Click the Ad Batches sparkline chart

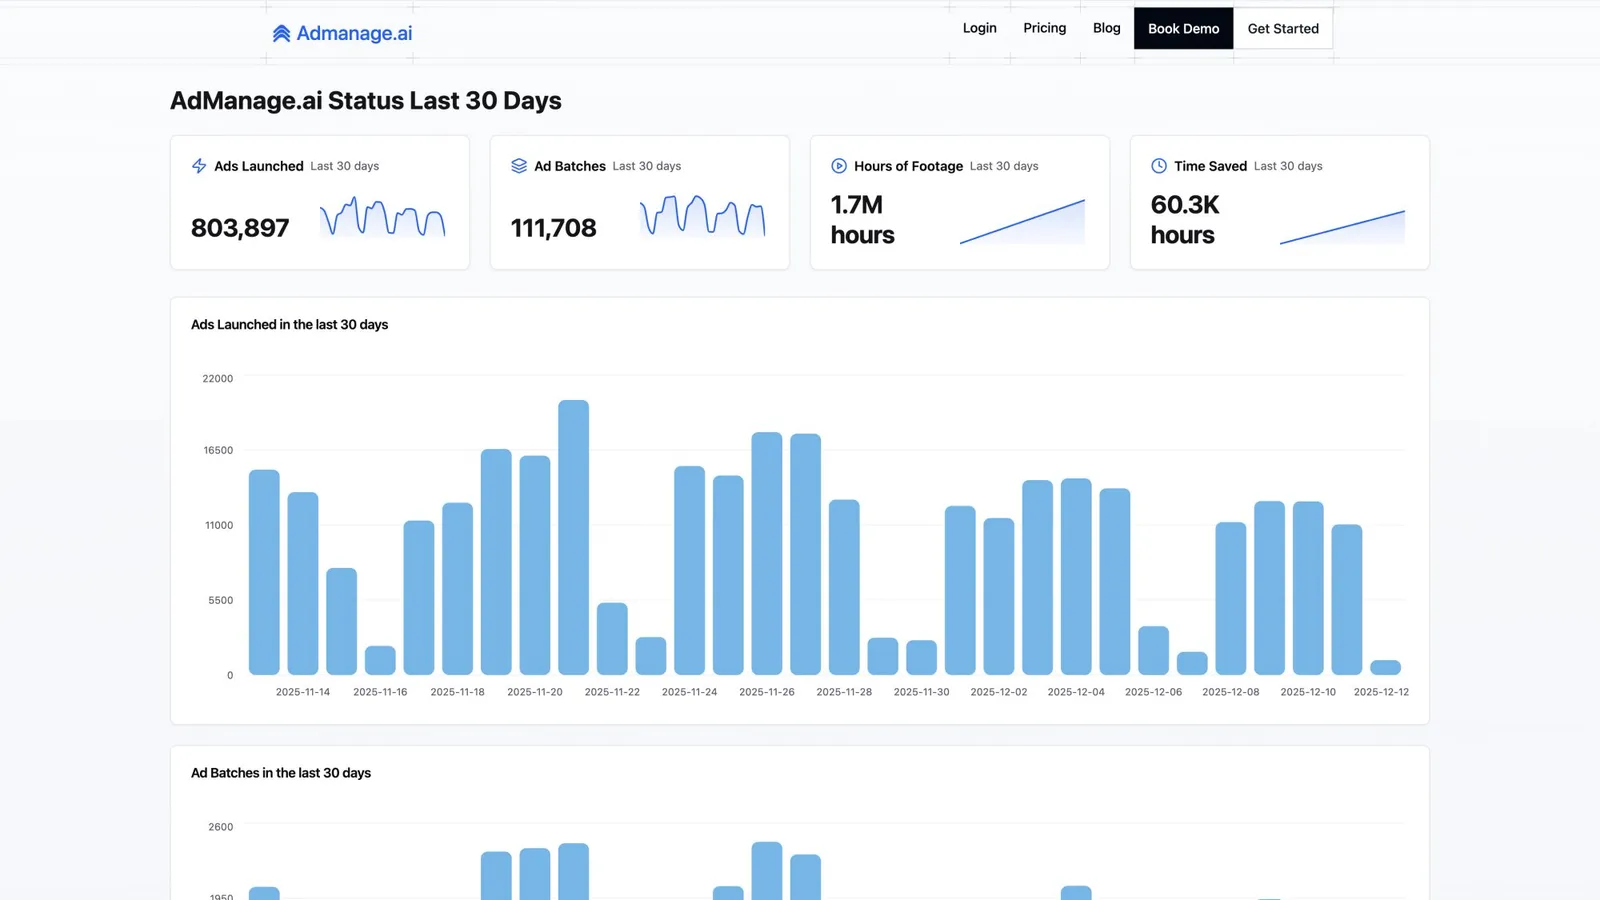point(703,216)
